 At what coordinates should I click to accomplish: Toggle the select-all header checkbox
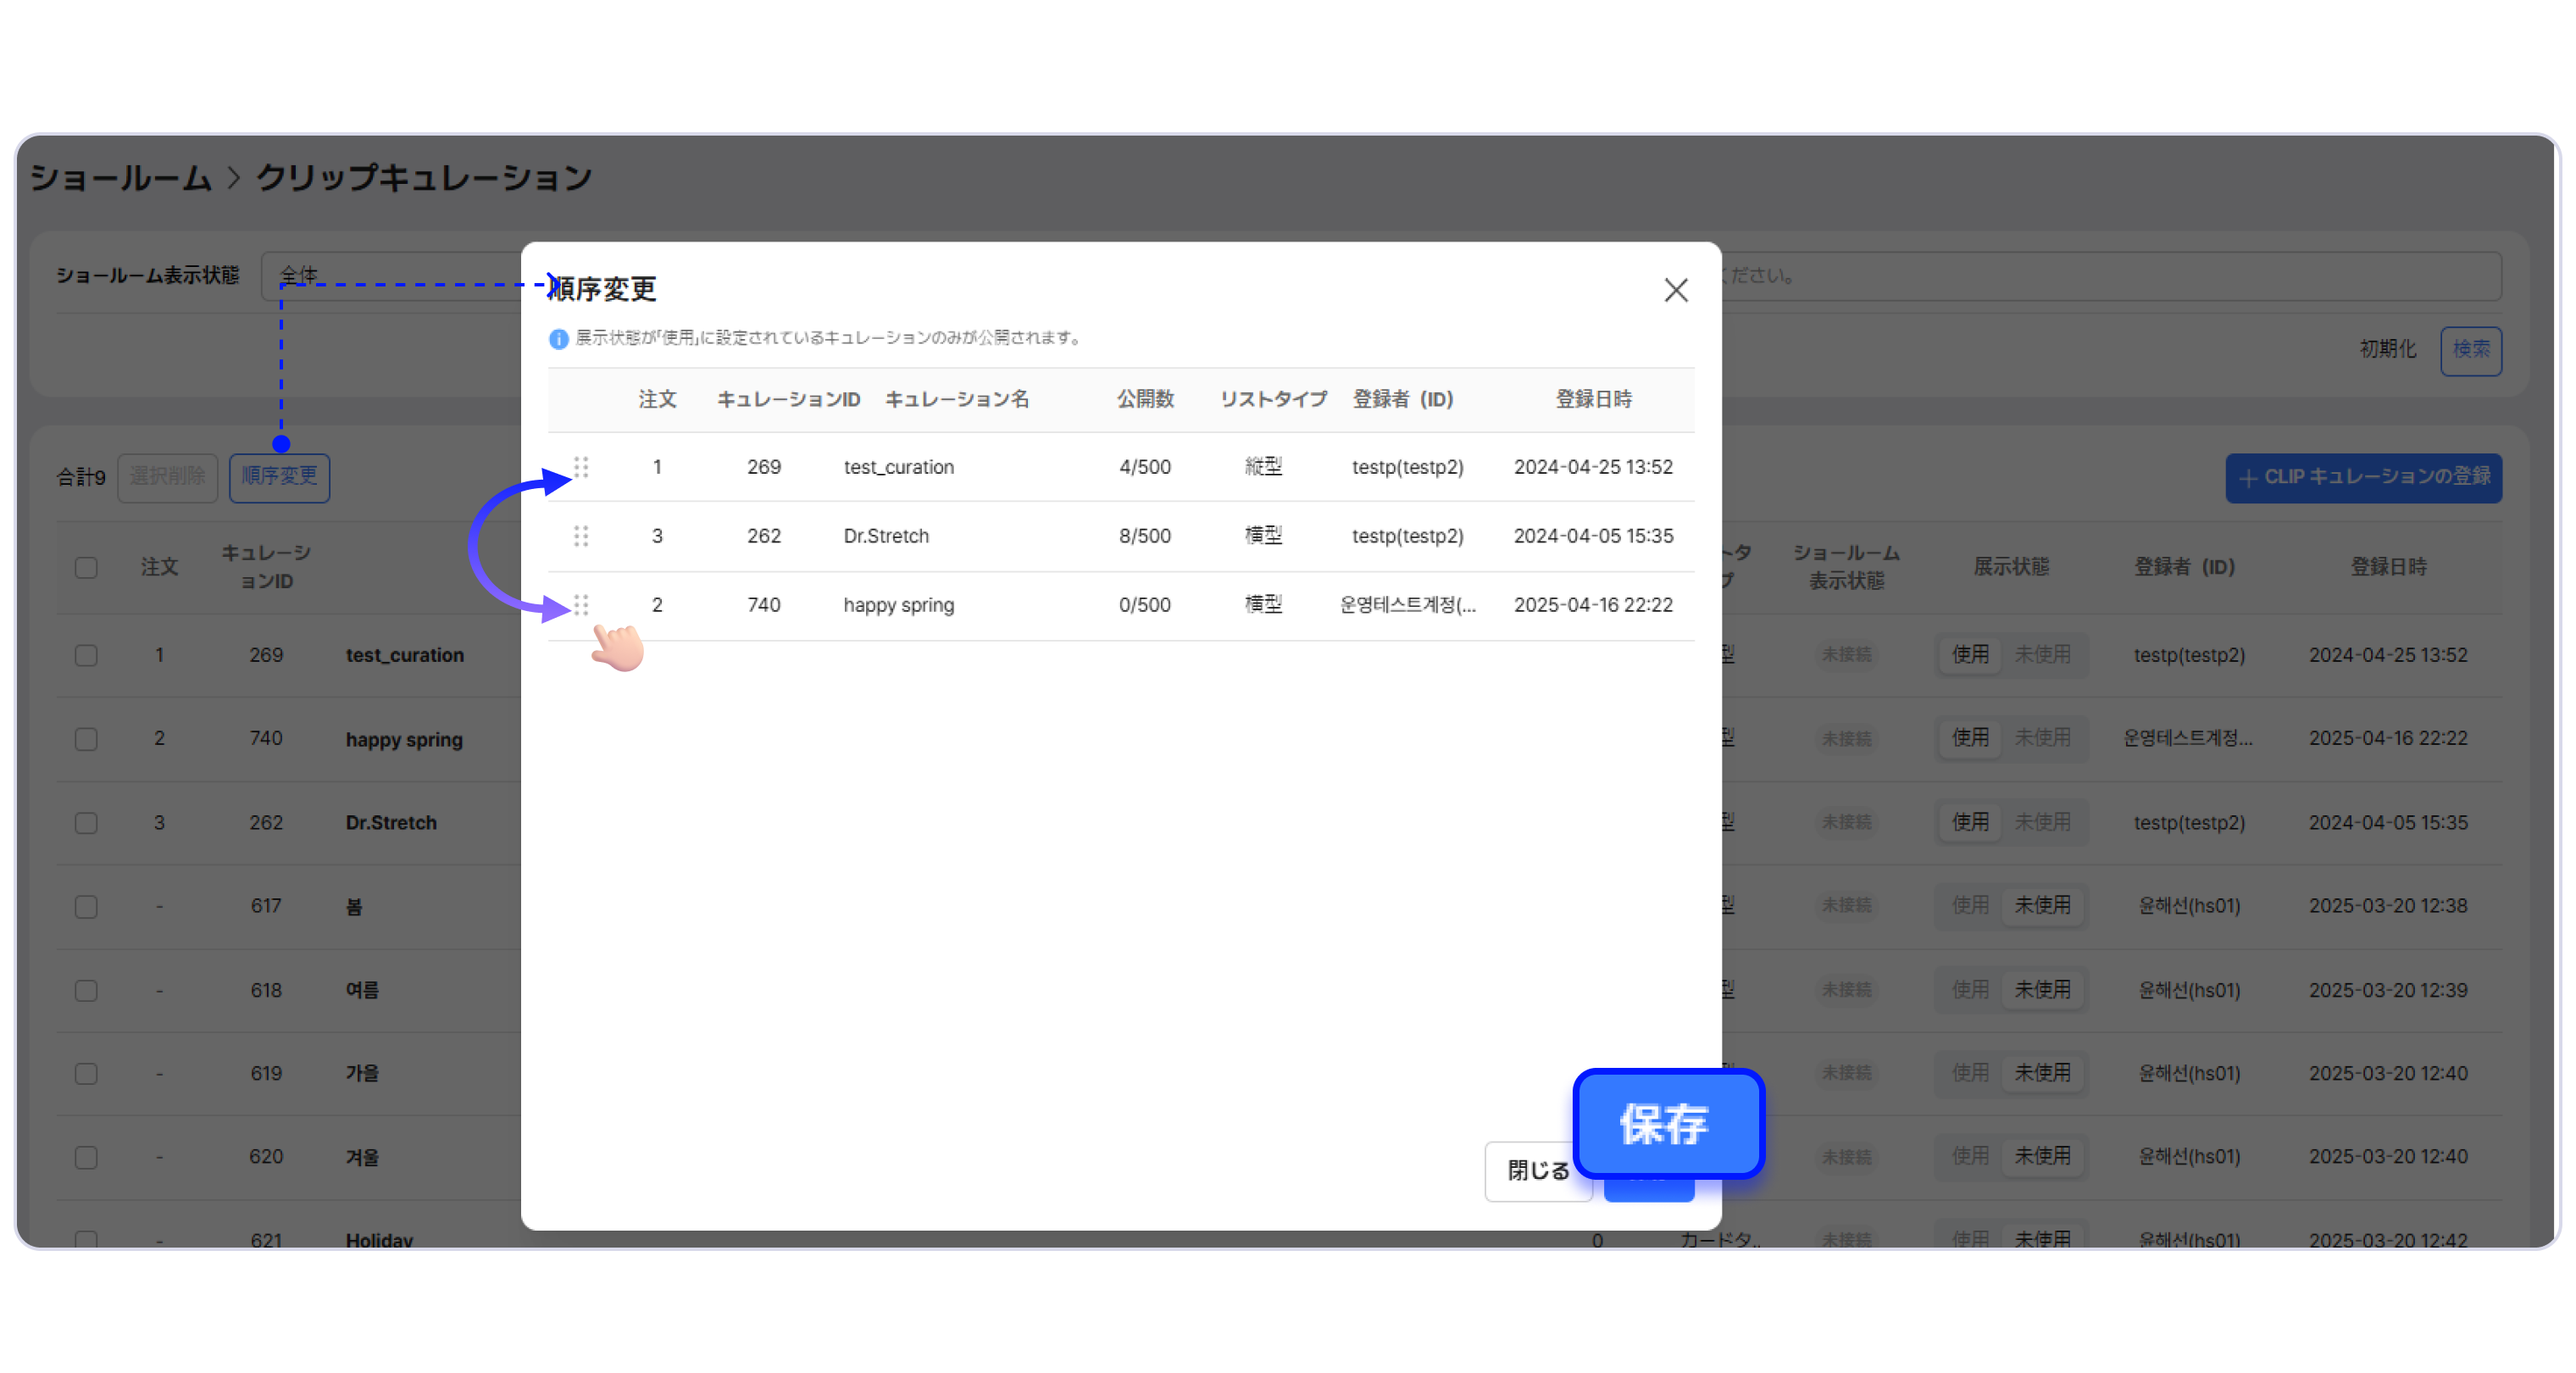point(87,568)
